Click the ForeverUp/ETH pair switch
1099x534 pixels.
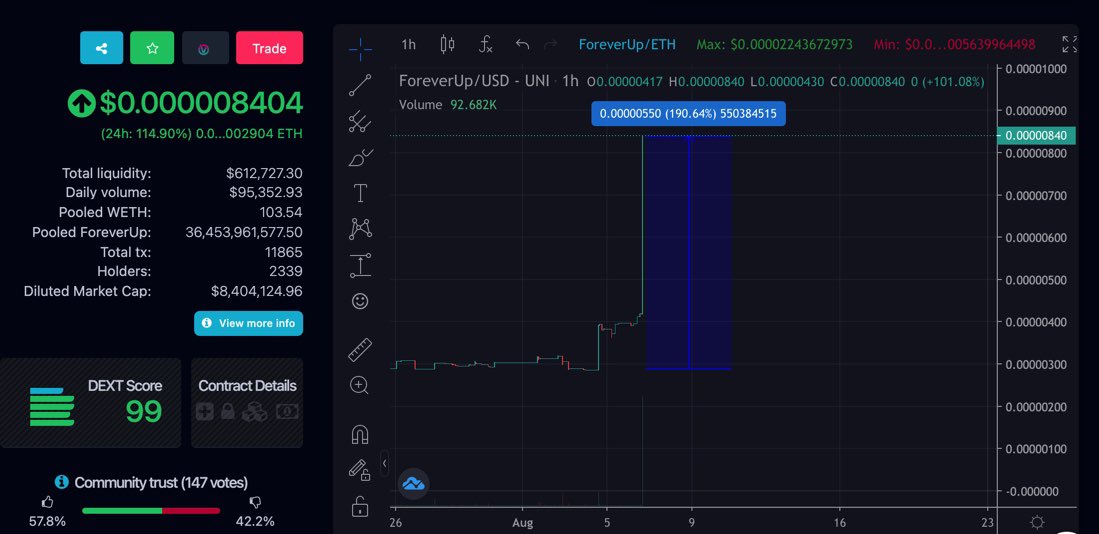tap(627, 45)
